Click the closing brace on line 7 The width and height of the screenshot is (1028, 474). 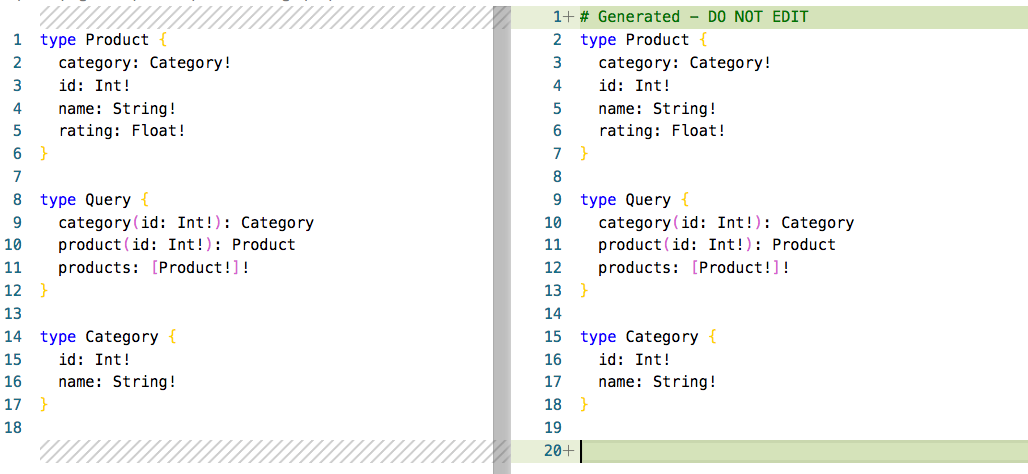[584, 154]
